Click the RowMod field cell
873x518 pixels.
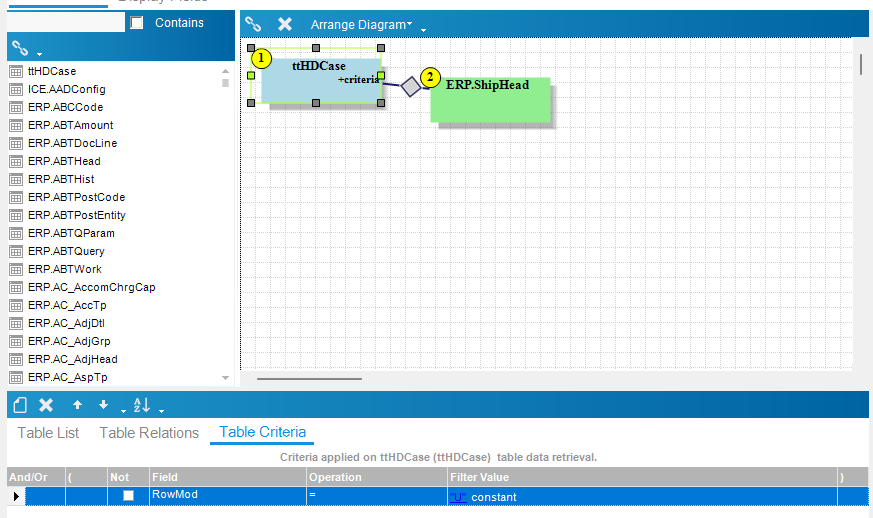[x=228, y=495]
